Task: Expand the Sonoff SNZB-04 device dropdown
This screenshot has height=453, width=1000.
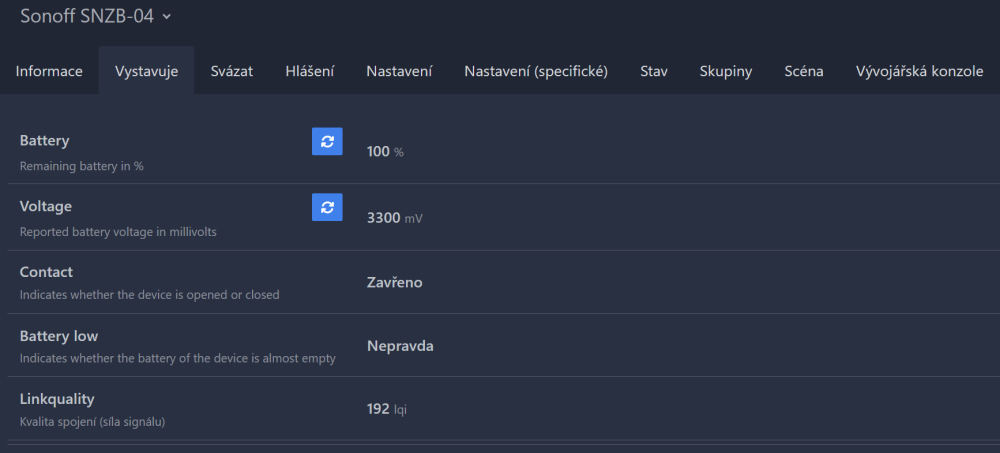Action: point(166,16)
